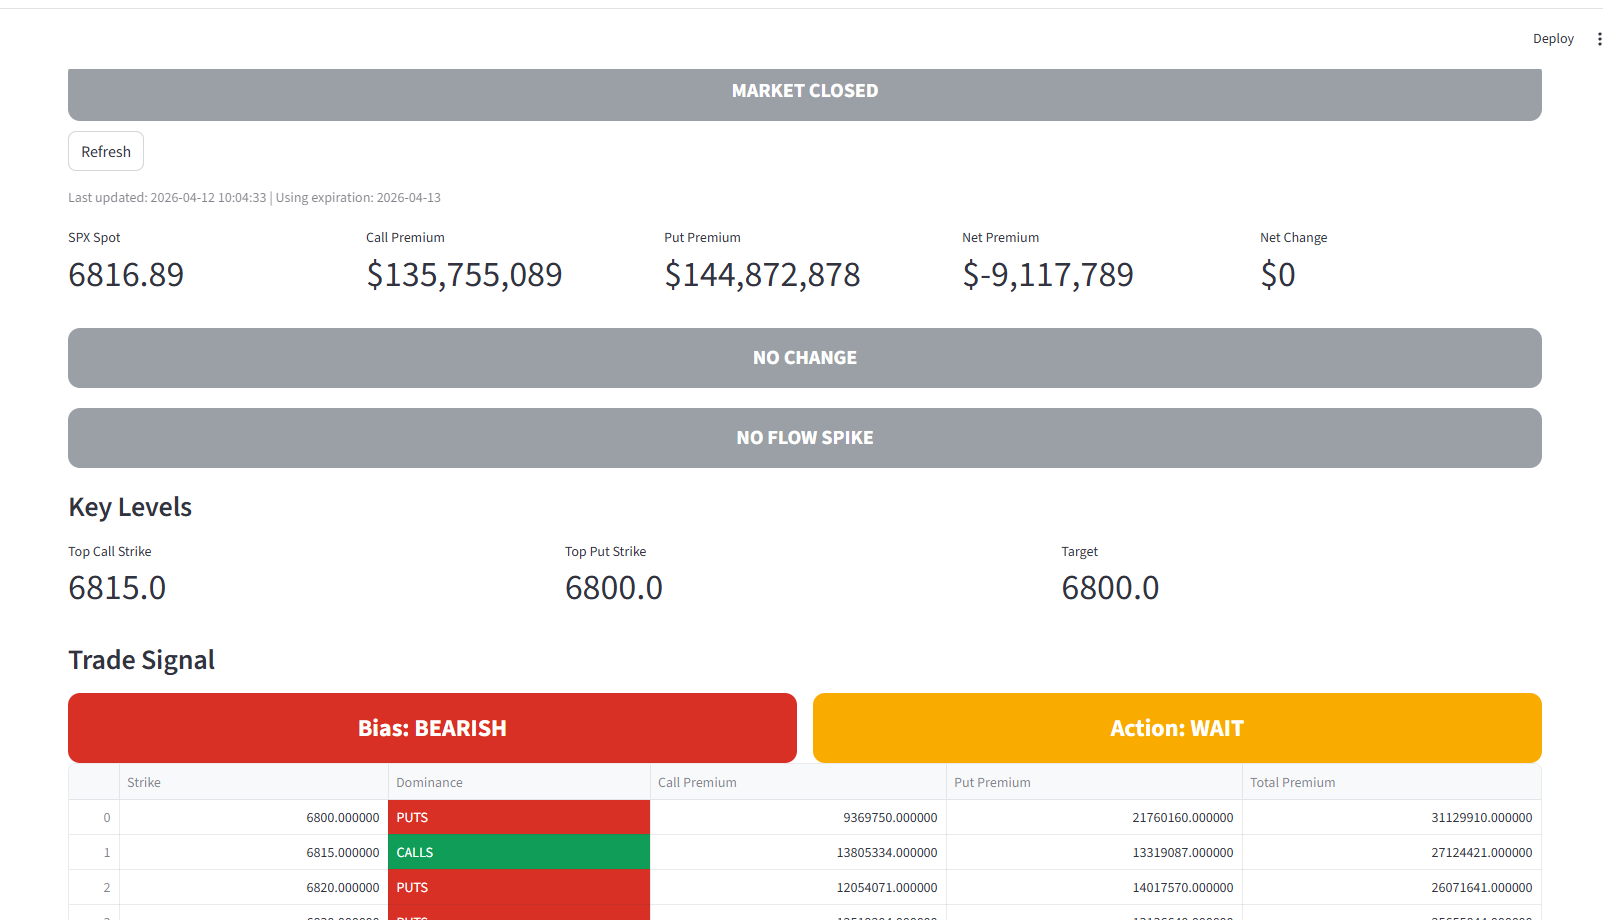
Task: Select the green CALLS dominance cell
Action: (518, 853)
